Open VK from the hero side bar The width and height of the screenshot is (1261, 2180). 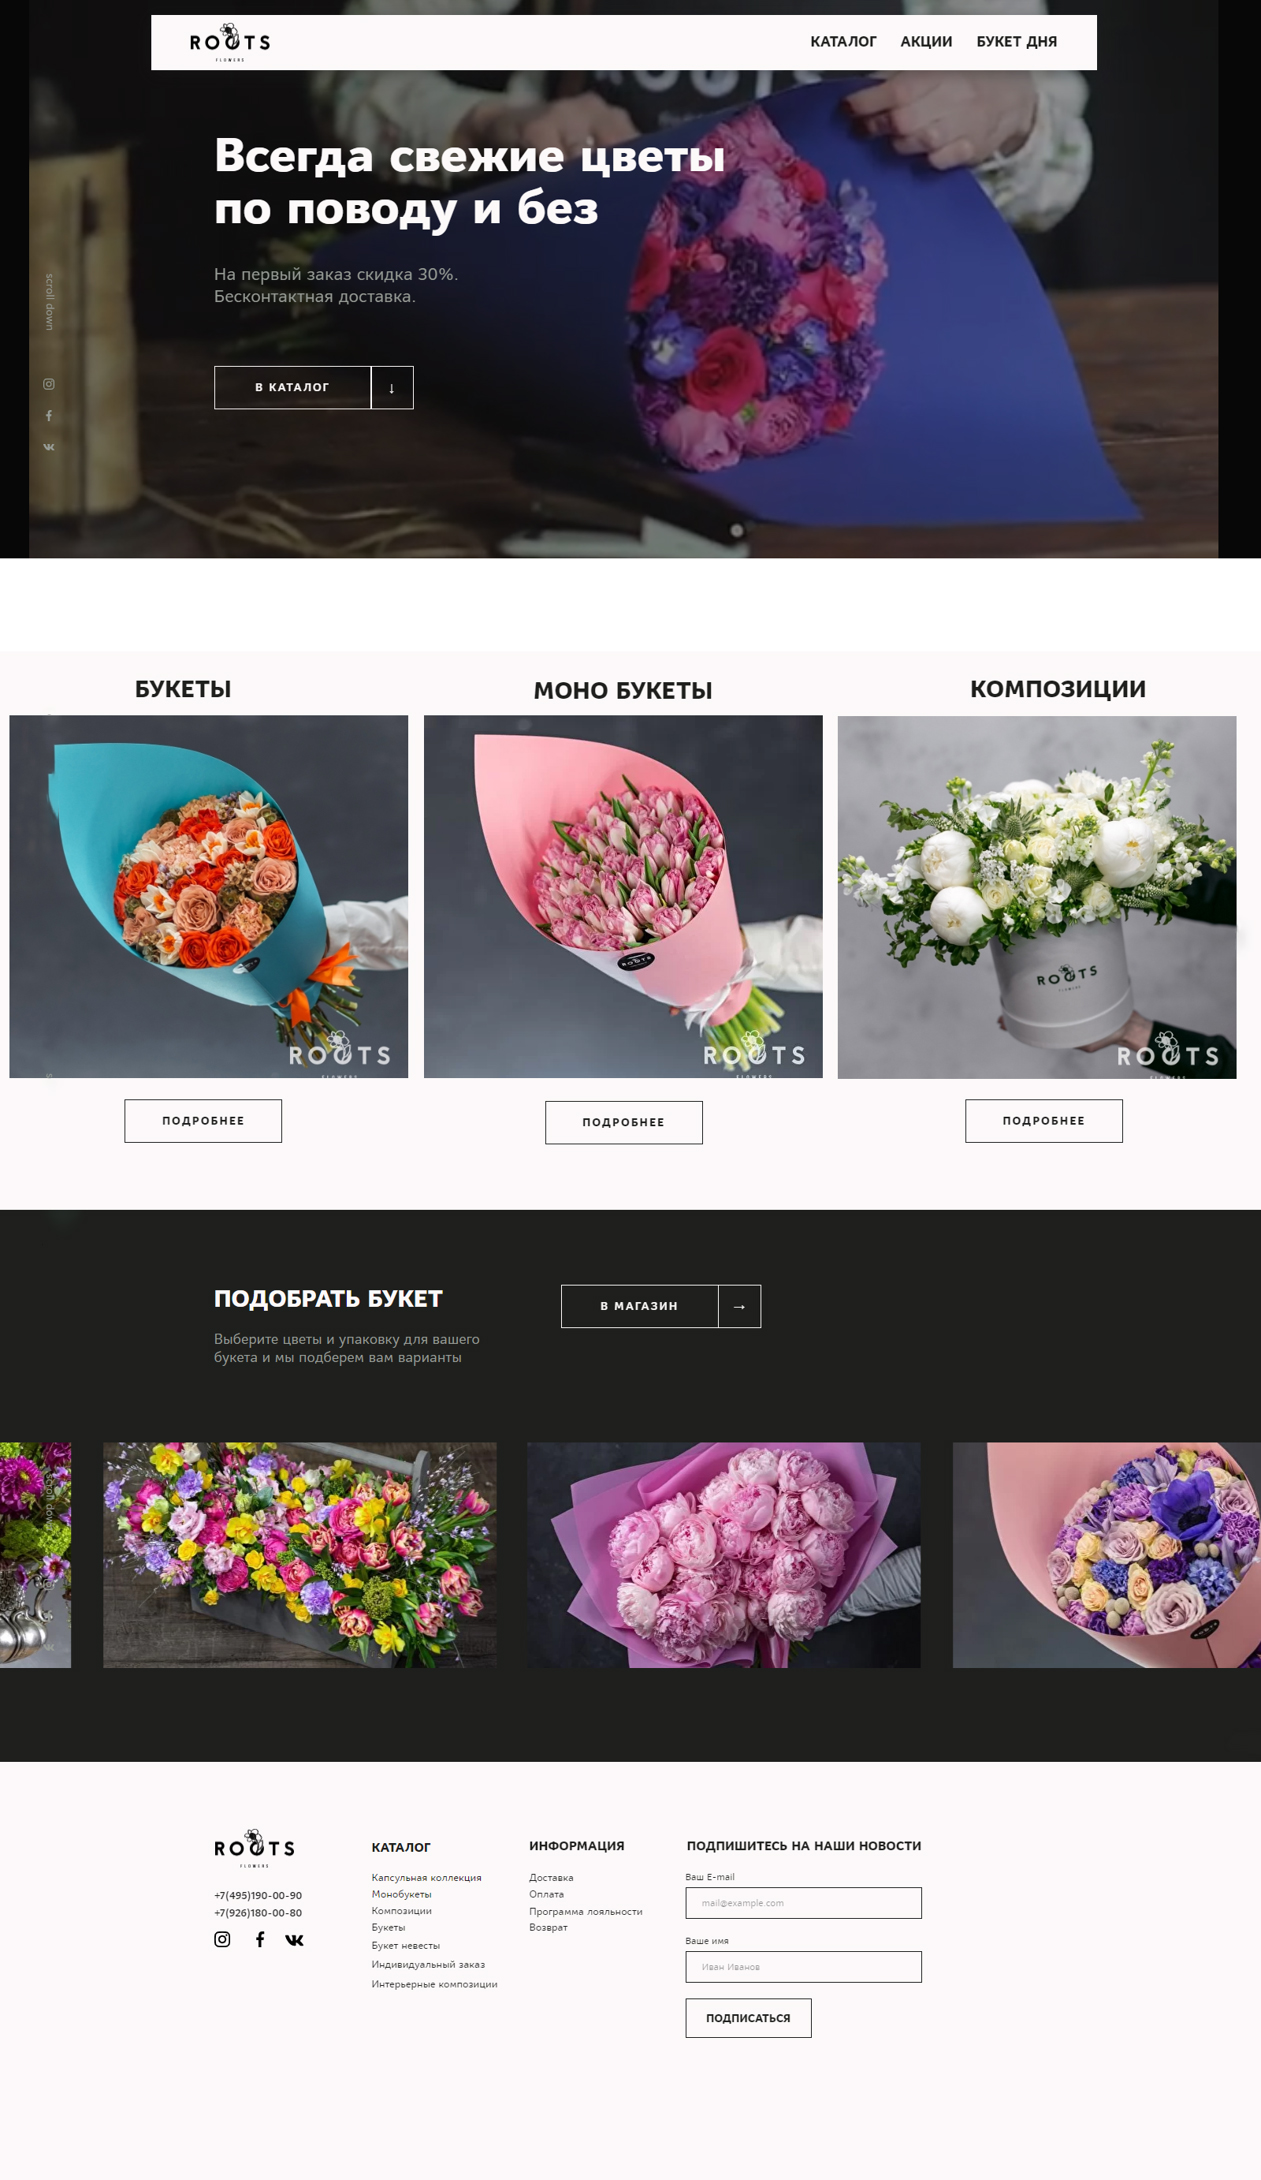(49, 447)
